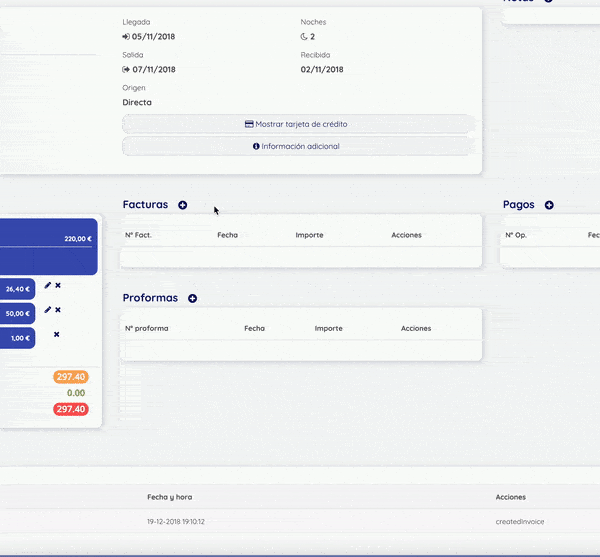Click the Importe header in Facturas table

309,235
